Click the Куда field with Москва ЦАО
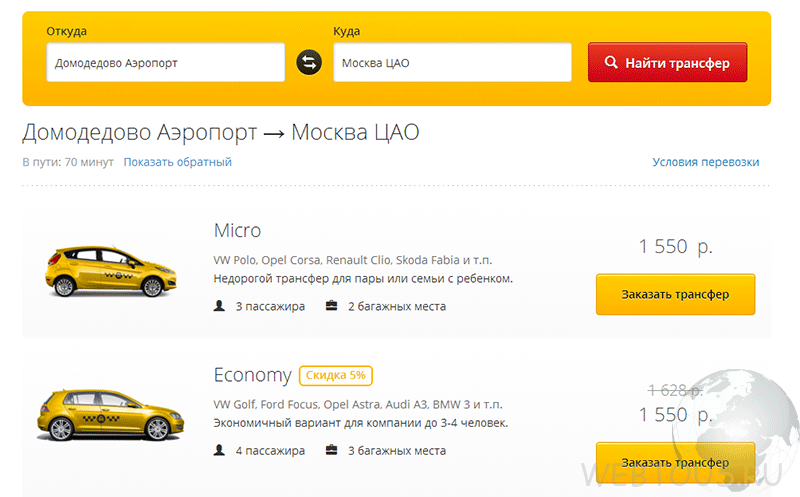The width and height of the screenshot is (800, 497). pyautogui.click(x=452, y=62)
